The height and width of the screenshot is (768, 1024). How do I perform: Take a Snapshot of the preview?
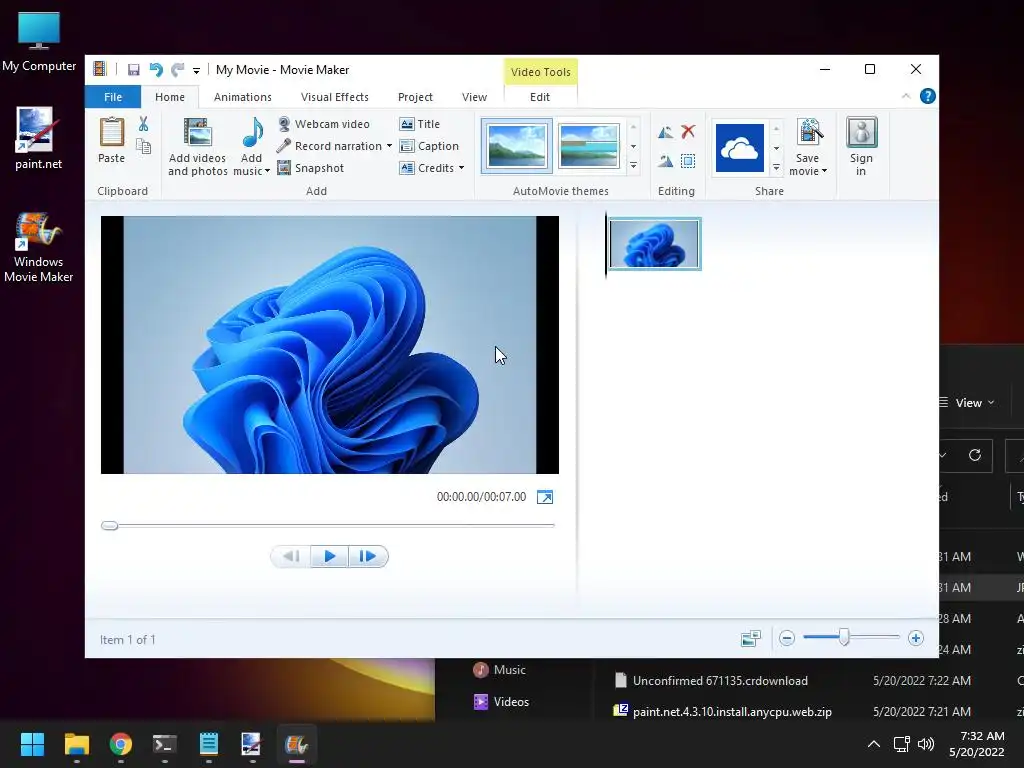311,168
